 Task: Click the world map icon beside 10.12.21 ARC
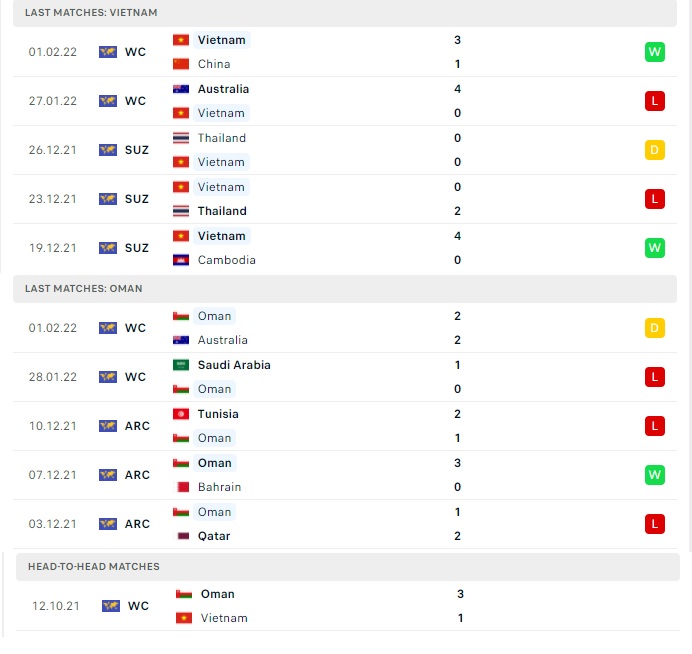pyautogui.click(x=108, y=426)
